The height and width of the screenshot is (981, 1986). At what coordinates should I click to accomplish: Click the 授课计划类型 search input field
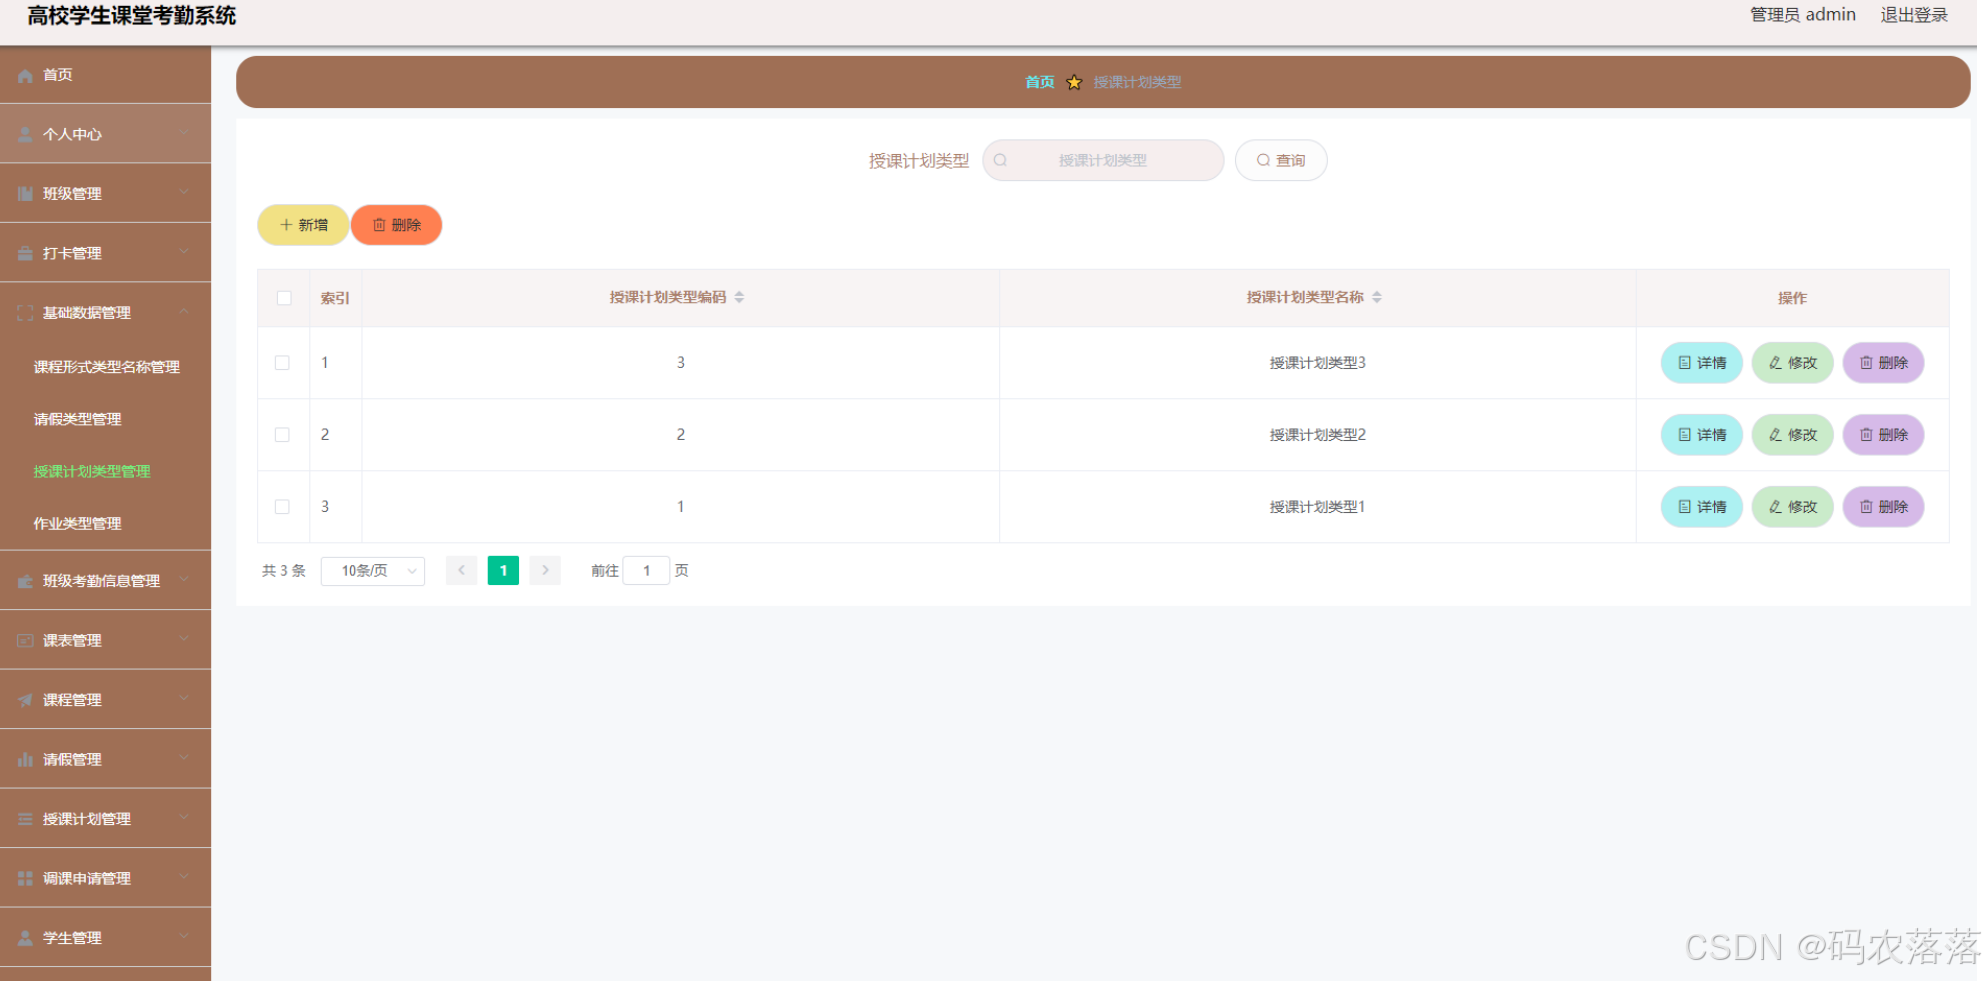[1103, 160]
